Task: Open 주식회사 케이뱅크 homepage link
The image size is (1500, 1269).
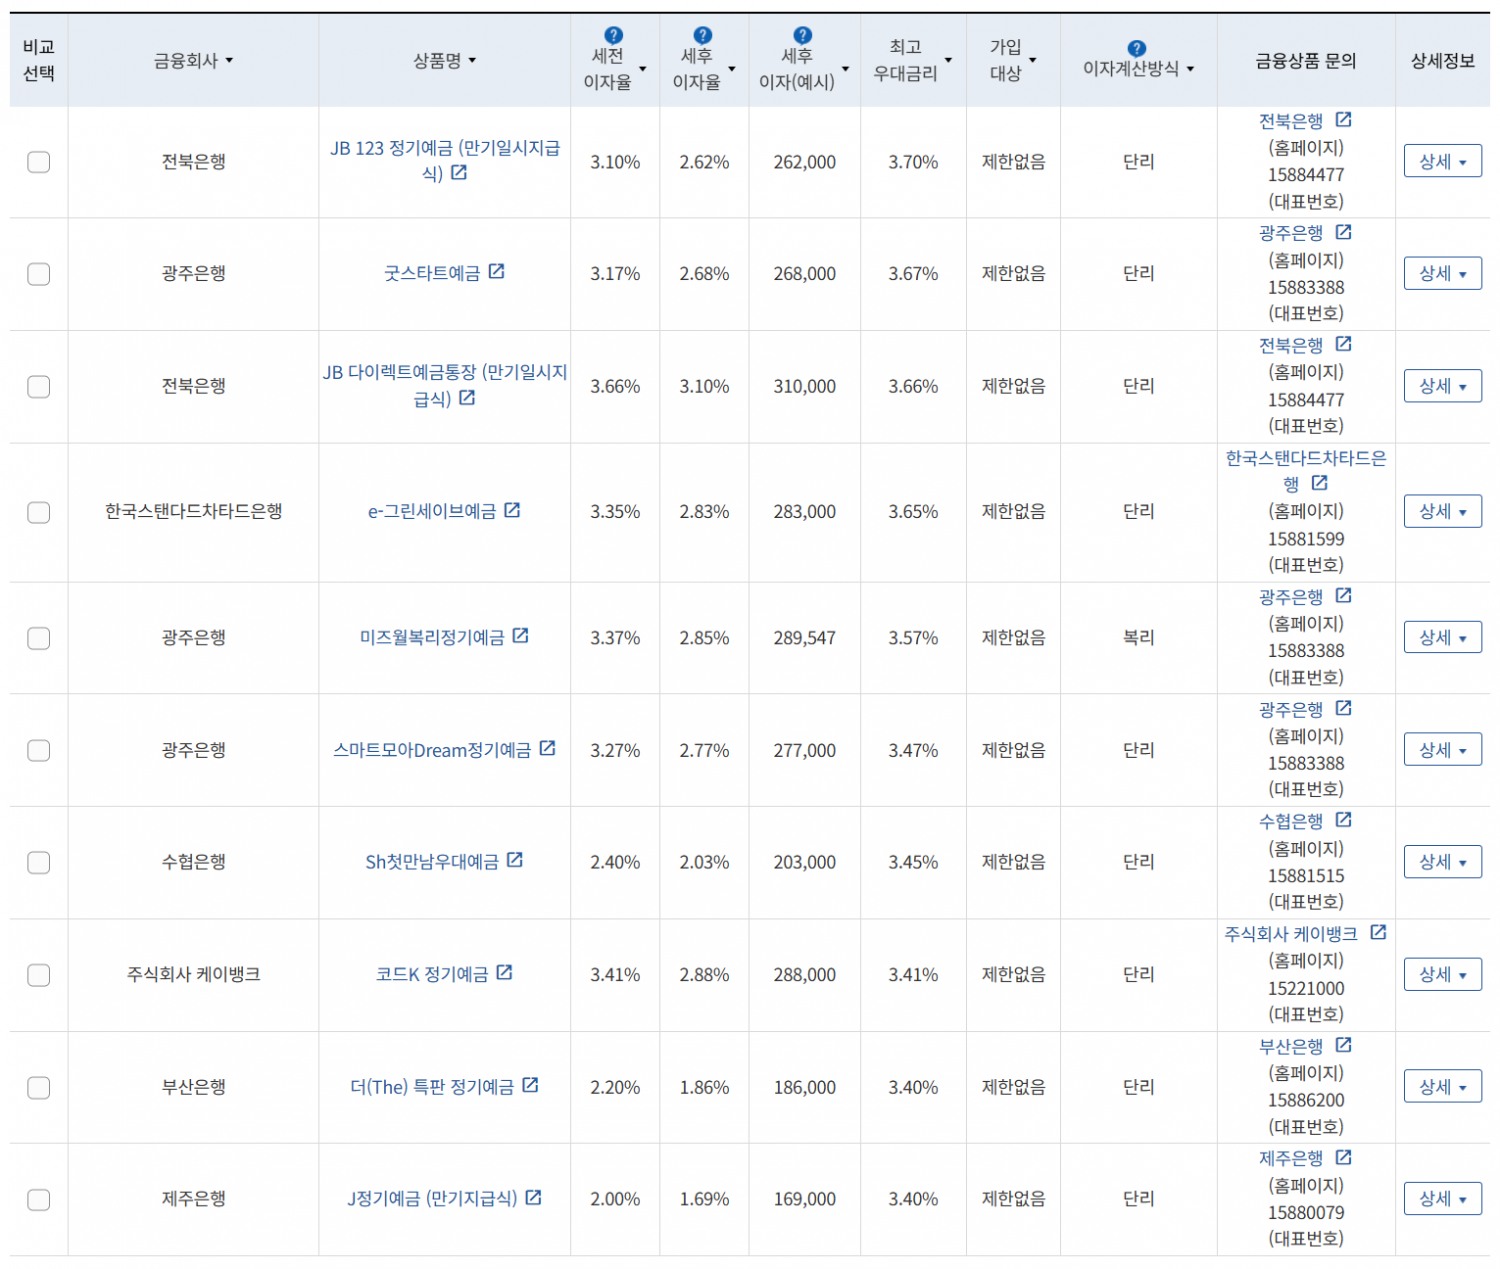Action: [1291, 934]
